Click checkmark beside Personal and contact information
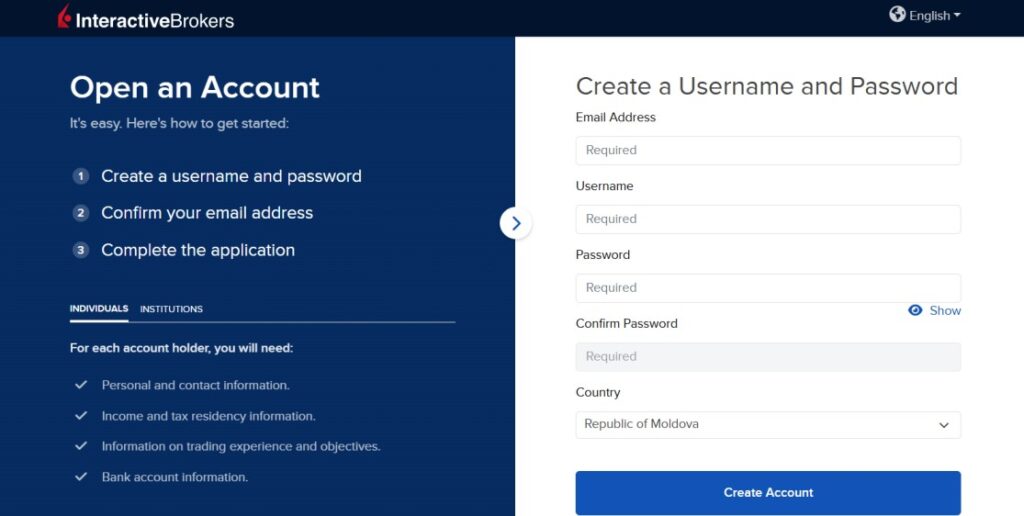 coord(81,385)
